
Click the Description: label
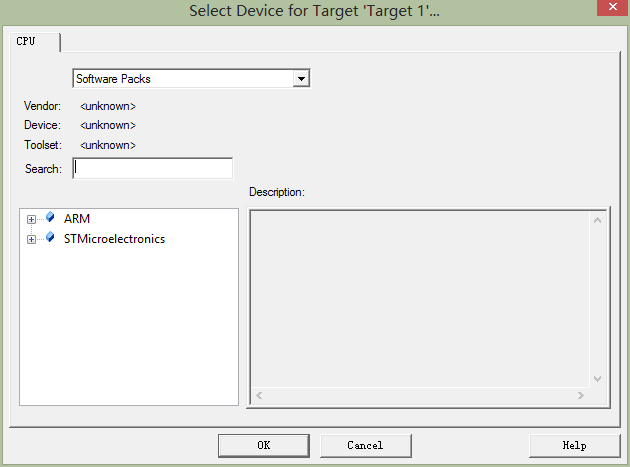coord(277,192)
